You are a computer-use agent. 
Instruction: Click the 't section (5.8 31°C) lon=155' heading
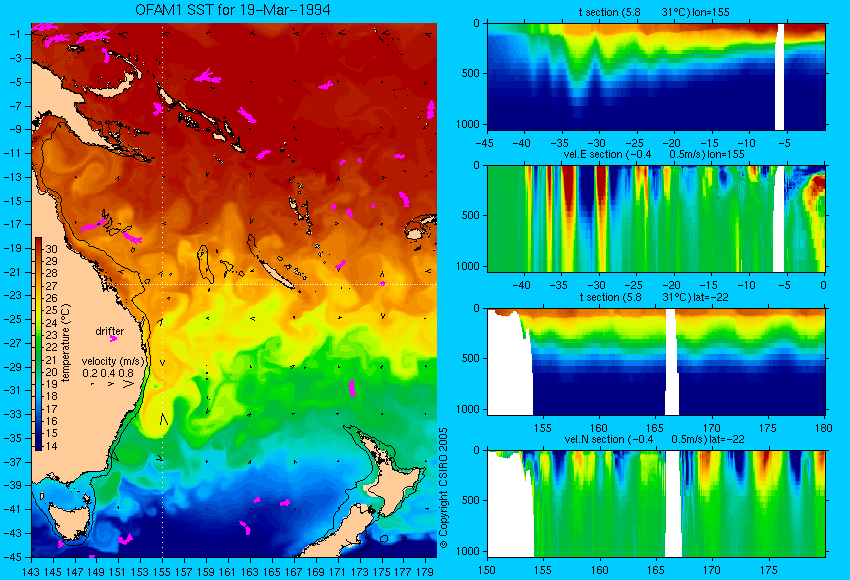tap(654, 12)
